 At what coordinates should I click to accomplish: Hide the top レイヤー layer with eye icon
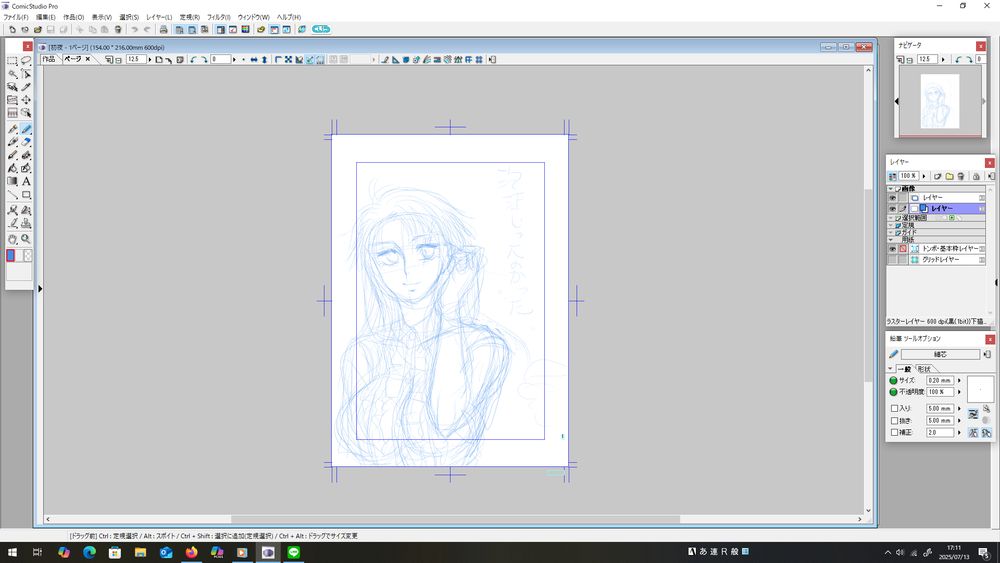click(892, 198)
